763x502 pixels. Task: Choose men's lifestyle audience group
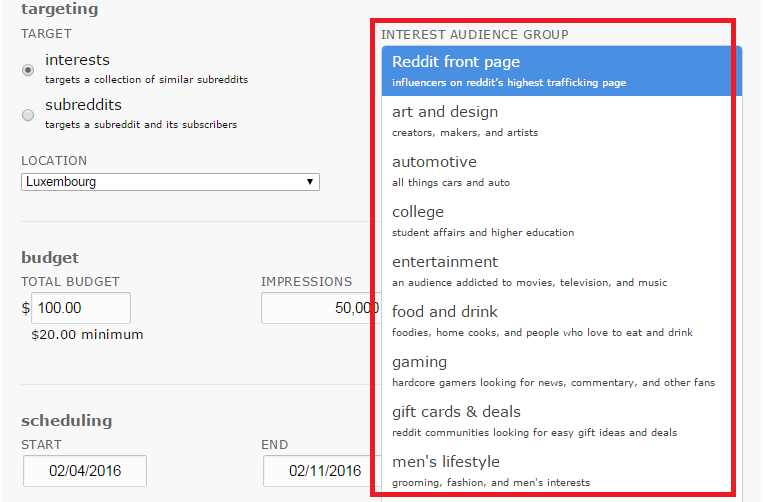(562, 471)
